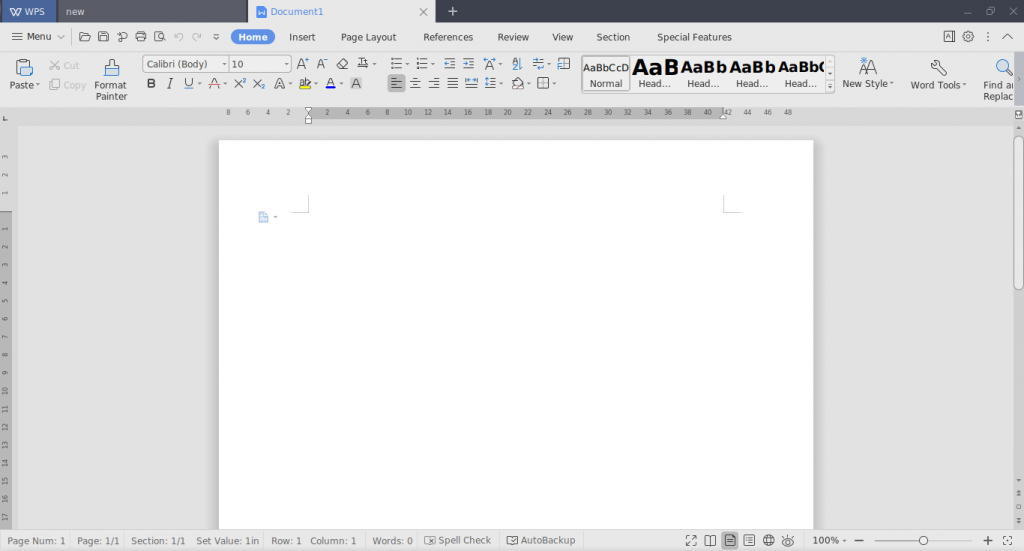Click the Paste clipboard icon
Viewport: 1024px width, 551px height.
pyautogui.click(x=24, y=67)
